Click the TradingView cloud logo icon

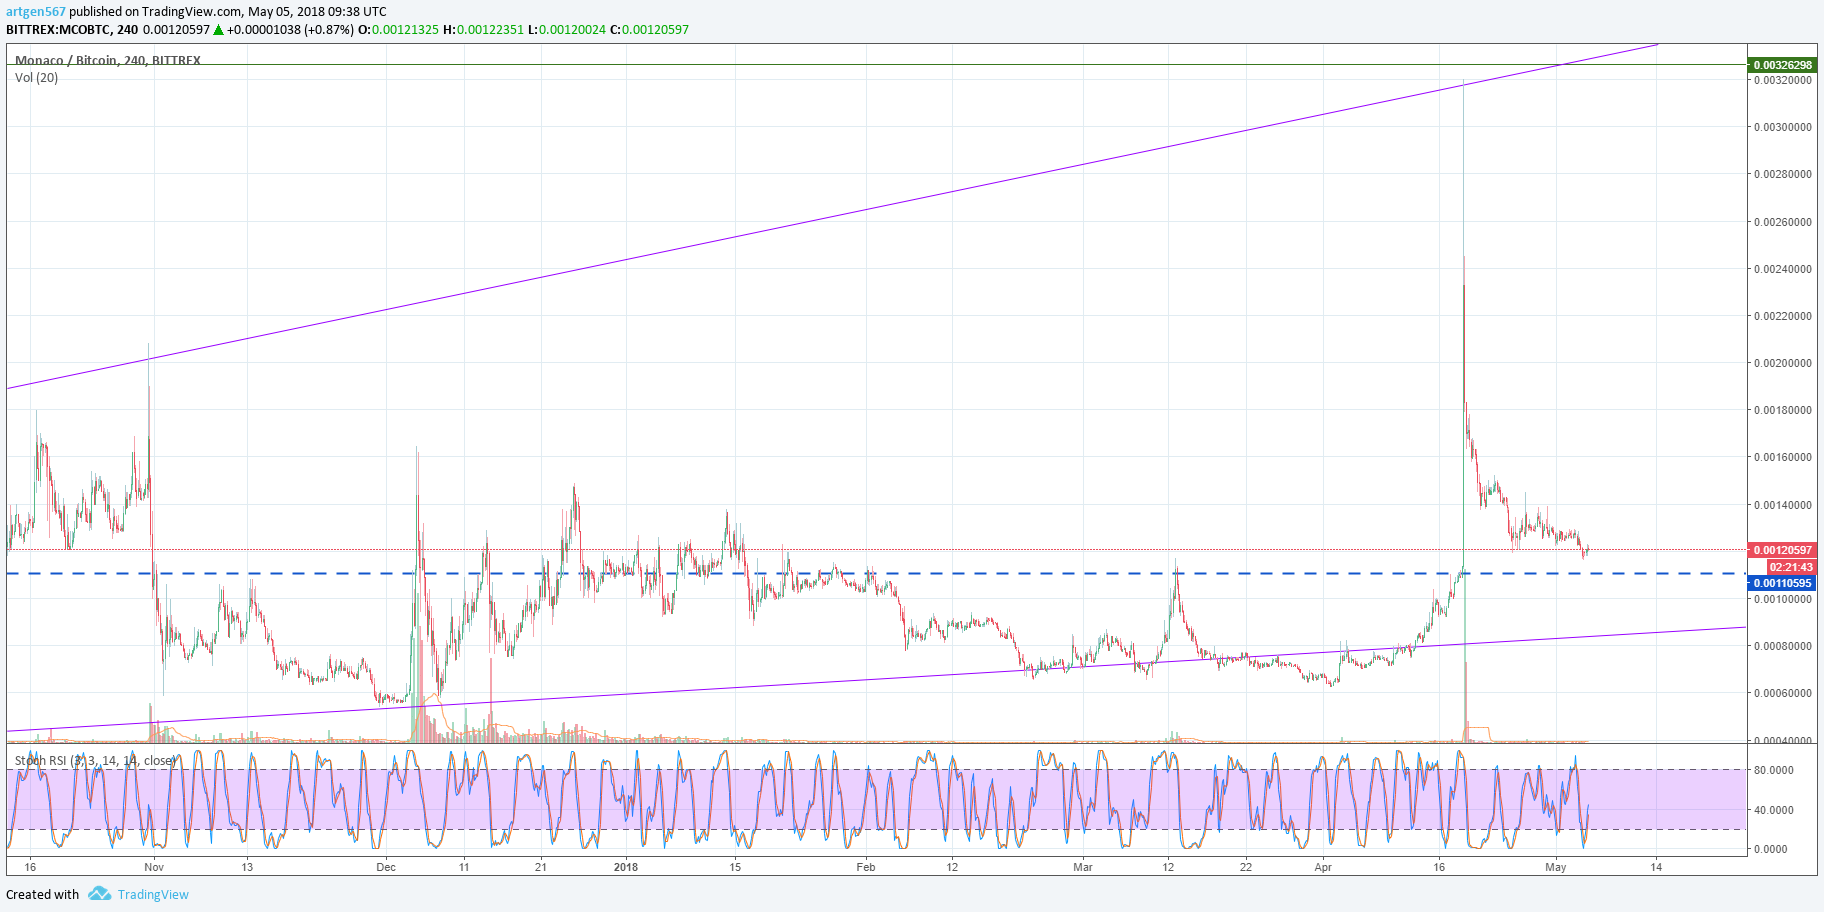99,893
